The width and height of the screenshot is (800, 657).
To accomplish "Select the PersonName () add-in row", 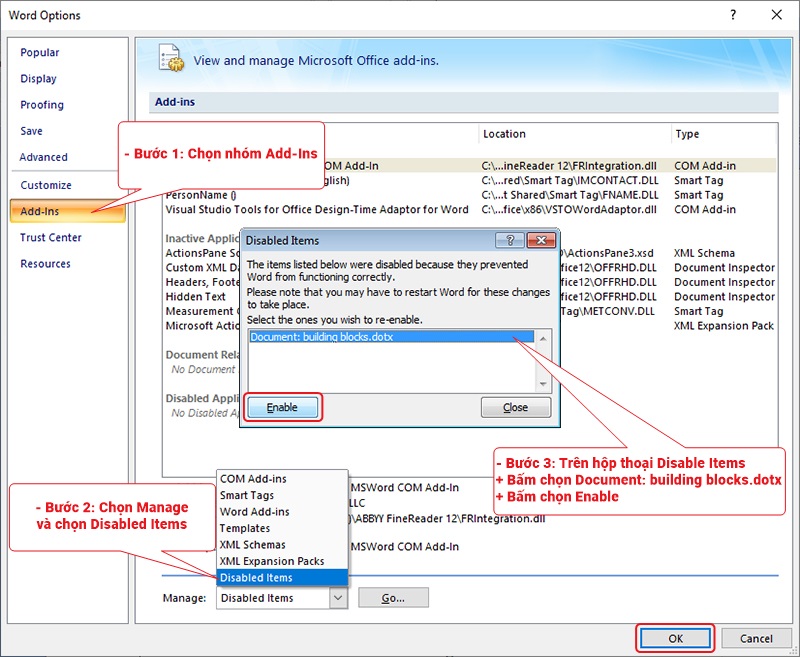I will [x=469, y=195].
